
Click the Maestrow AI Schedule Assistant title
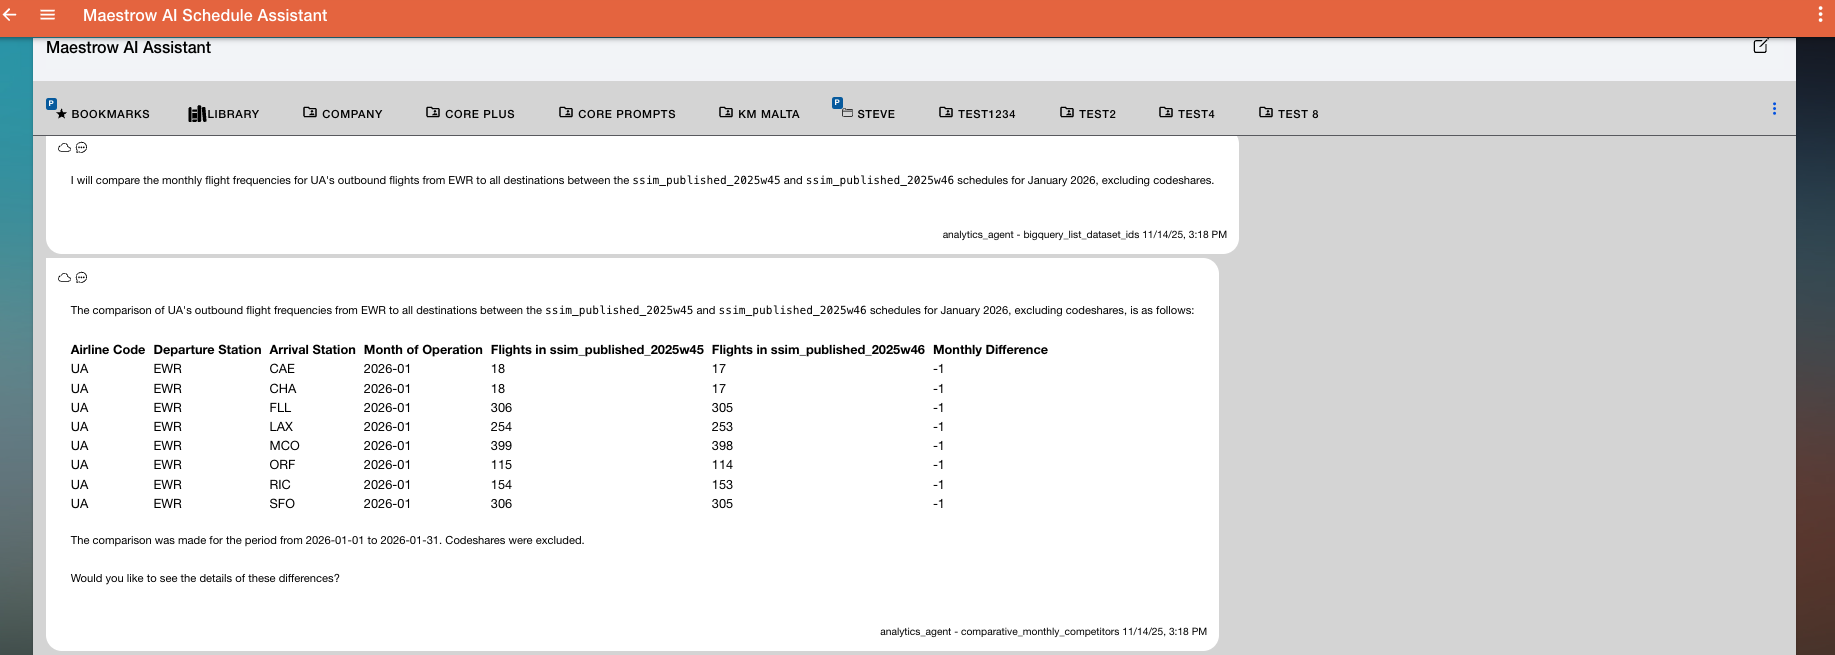[x=205, y=15]
